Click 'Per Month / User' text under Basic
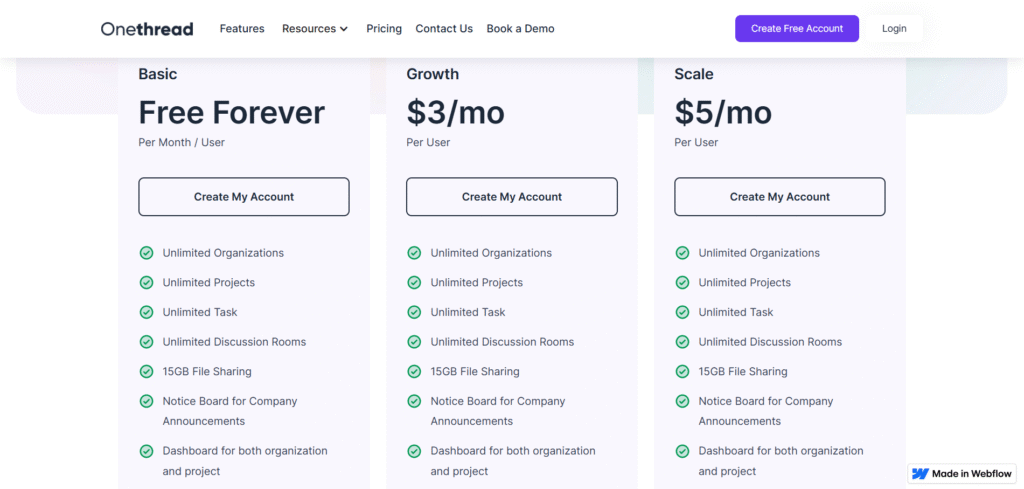Viewport: 1024px width, 489px height. [182, 142]
